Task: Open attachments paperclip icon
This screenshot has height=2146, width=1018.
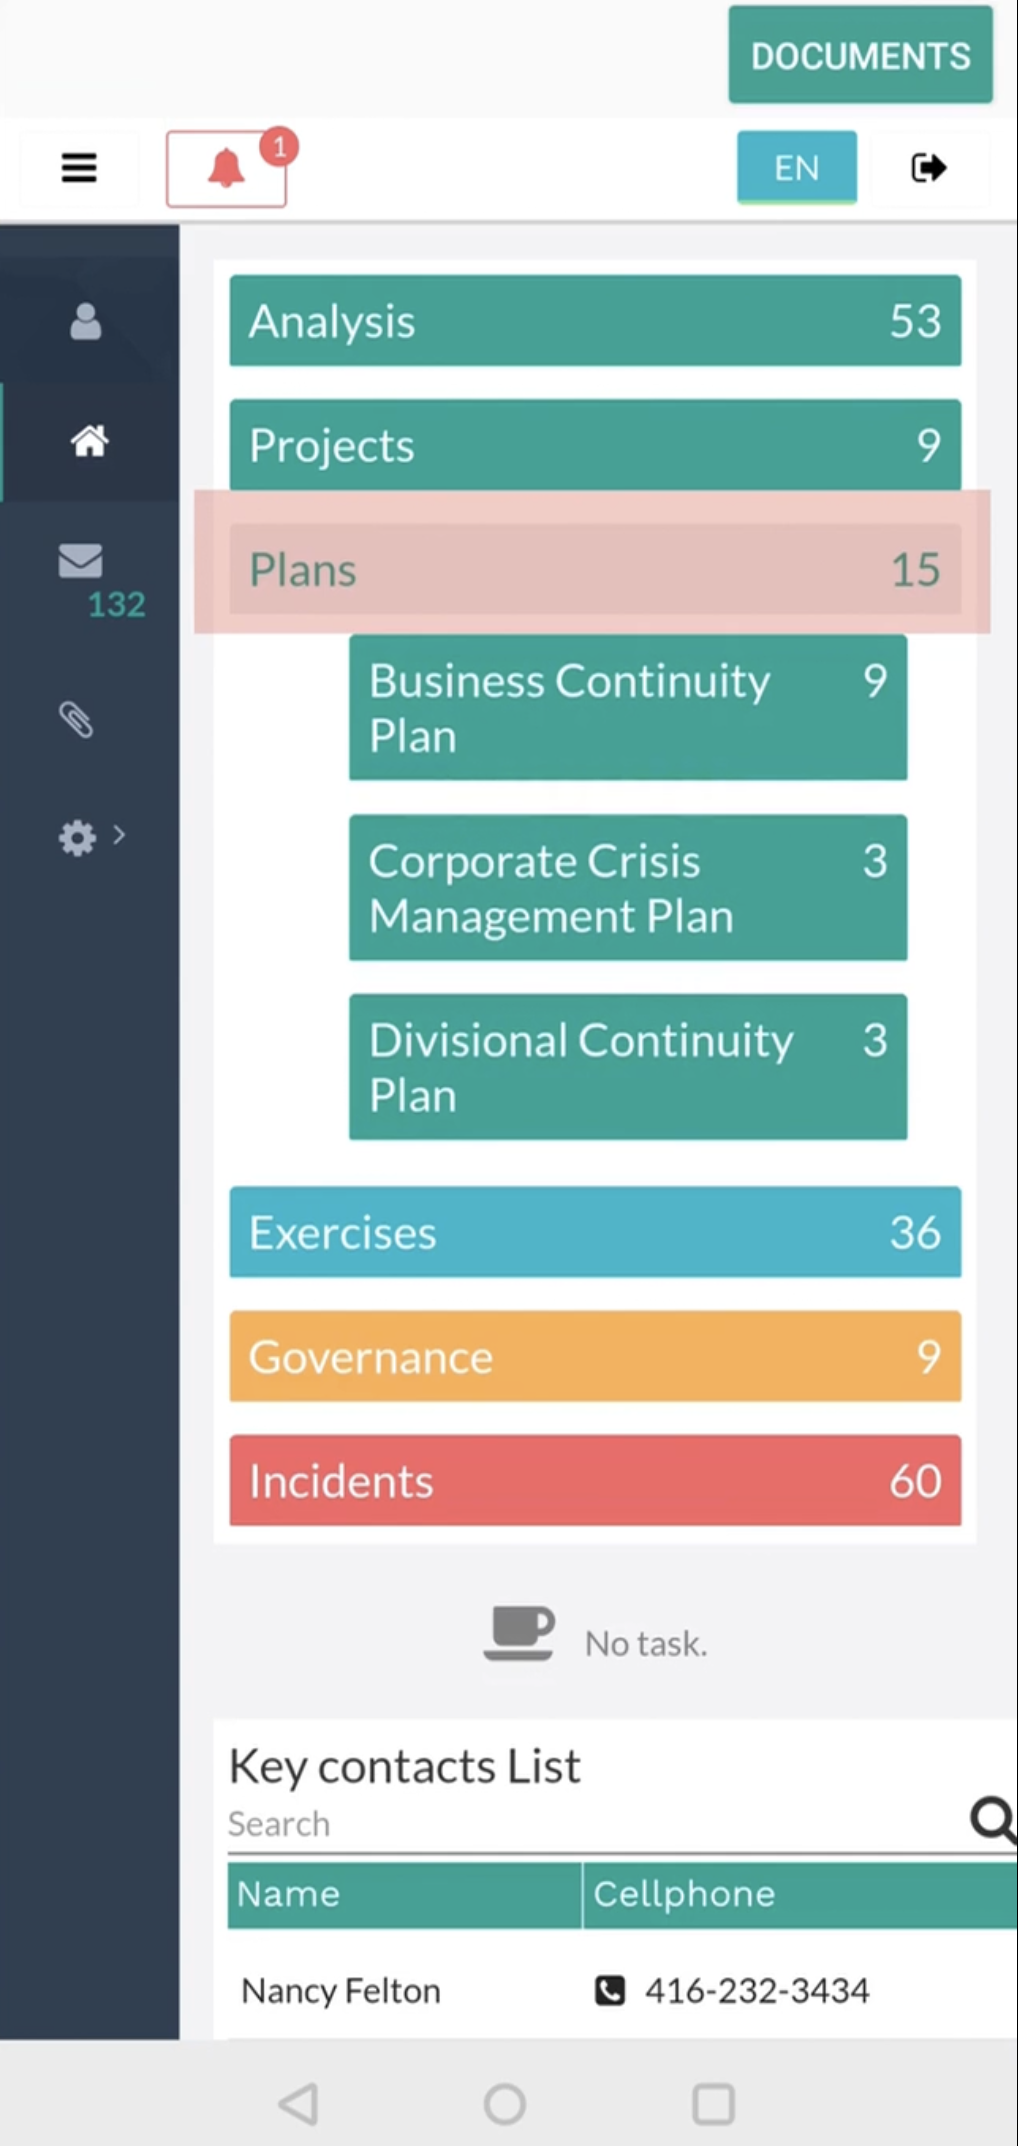Action: 77,719
